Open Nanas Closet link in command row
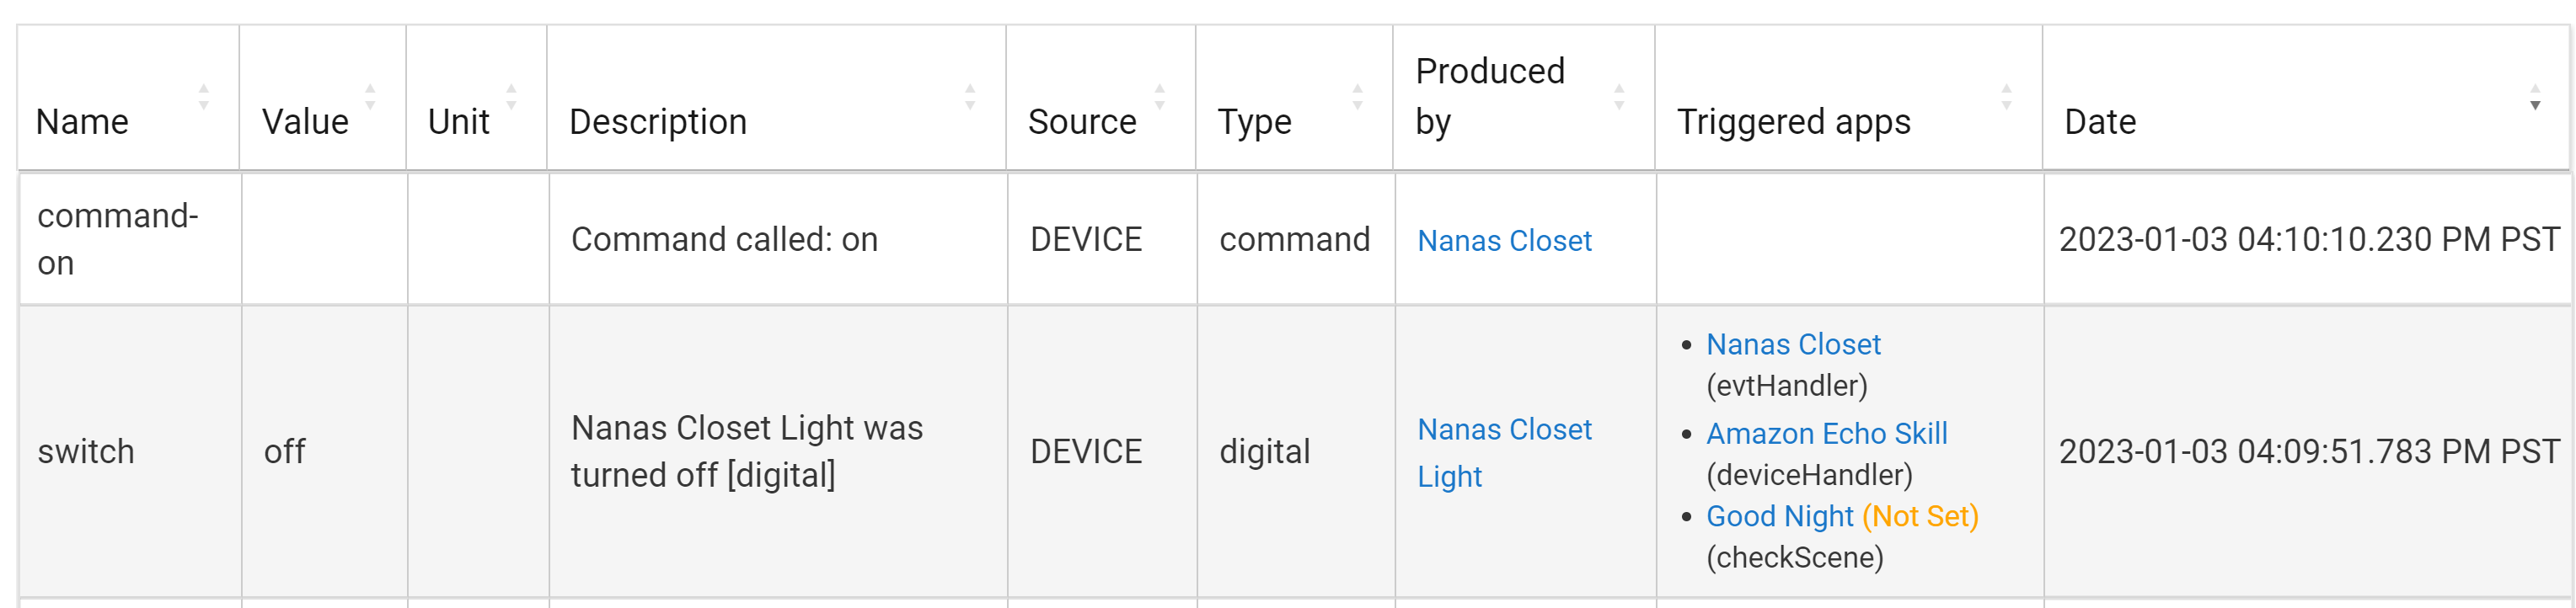2576x608 pixels. tap(1504, 241)
